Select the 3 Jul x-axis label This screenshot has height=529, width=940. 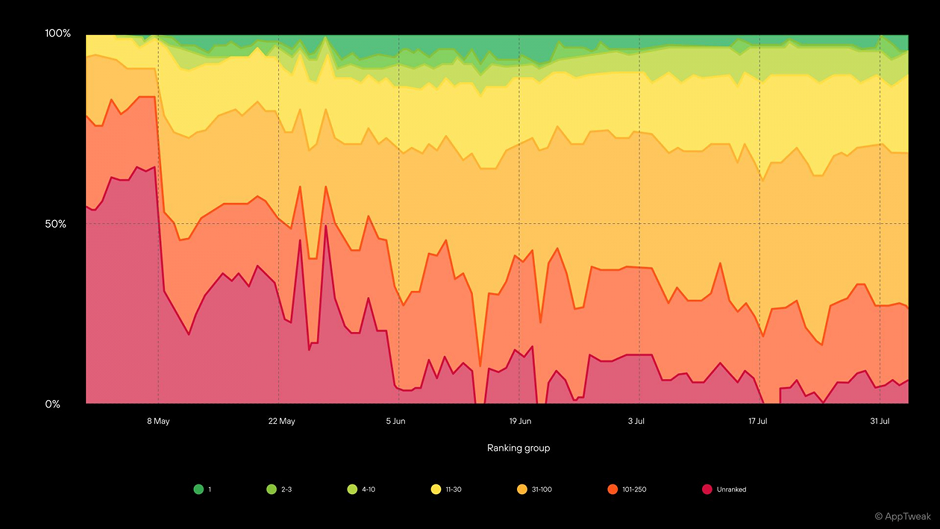point(634,421)
